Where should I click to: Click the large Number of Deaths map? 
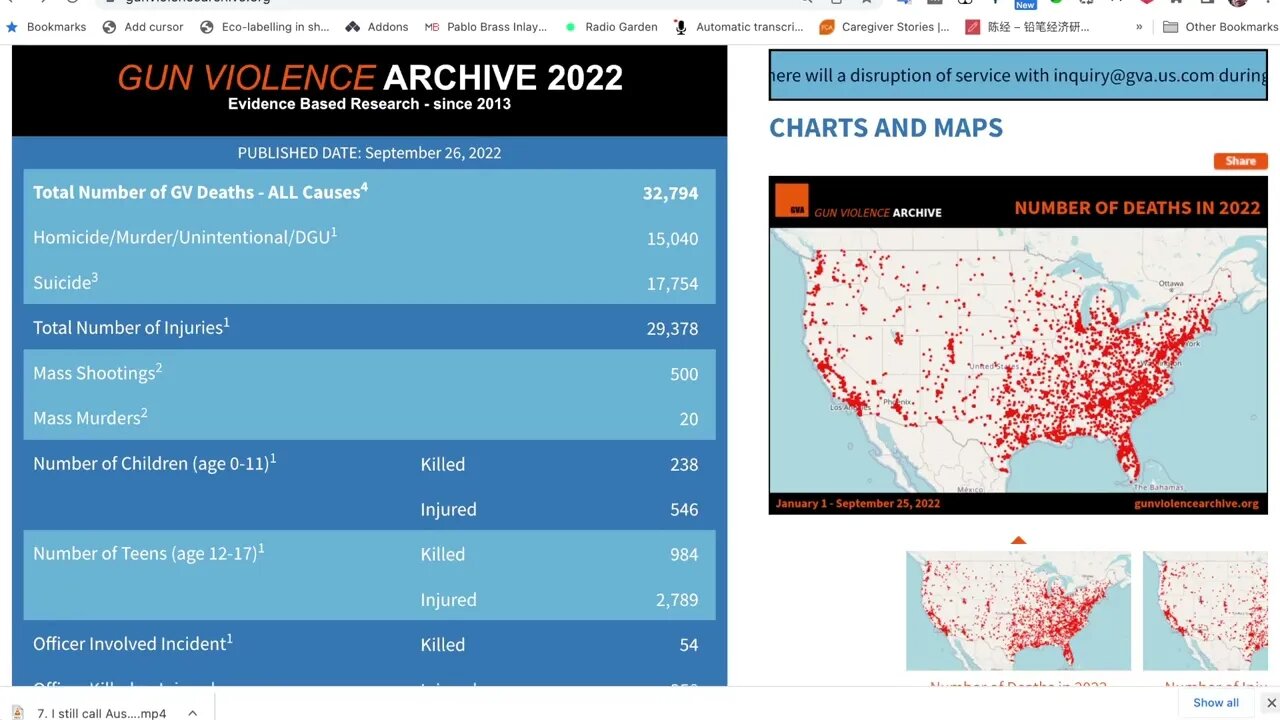[1018, 358]
